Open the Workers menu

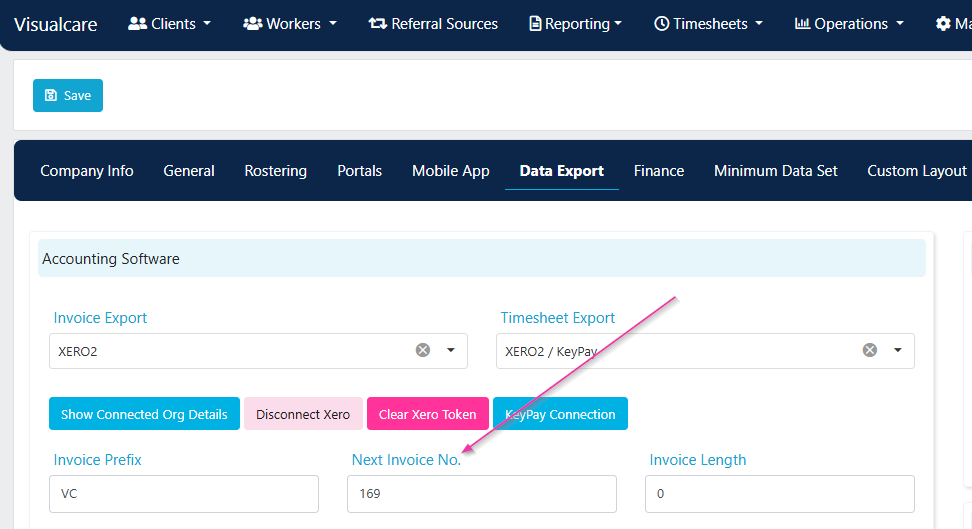pyautogui.click(x=289, y=24)
